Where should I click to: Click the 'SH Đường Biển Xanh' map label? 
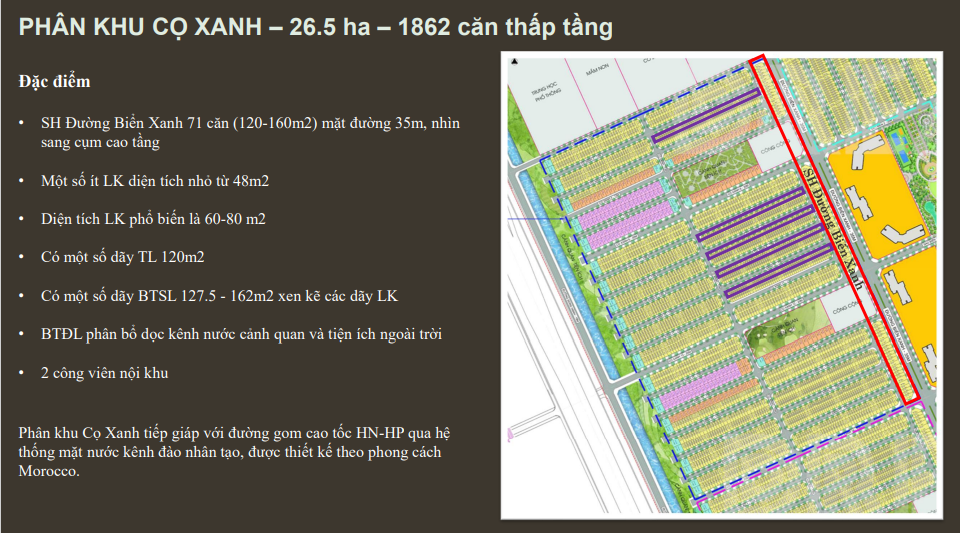(834, 229)
